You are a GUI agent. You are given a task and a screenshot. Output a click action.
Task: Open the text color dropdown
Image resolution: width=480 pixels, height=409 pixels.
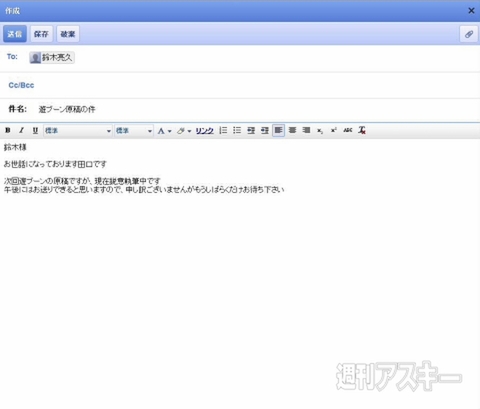[164, 131]
